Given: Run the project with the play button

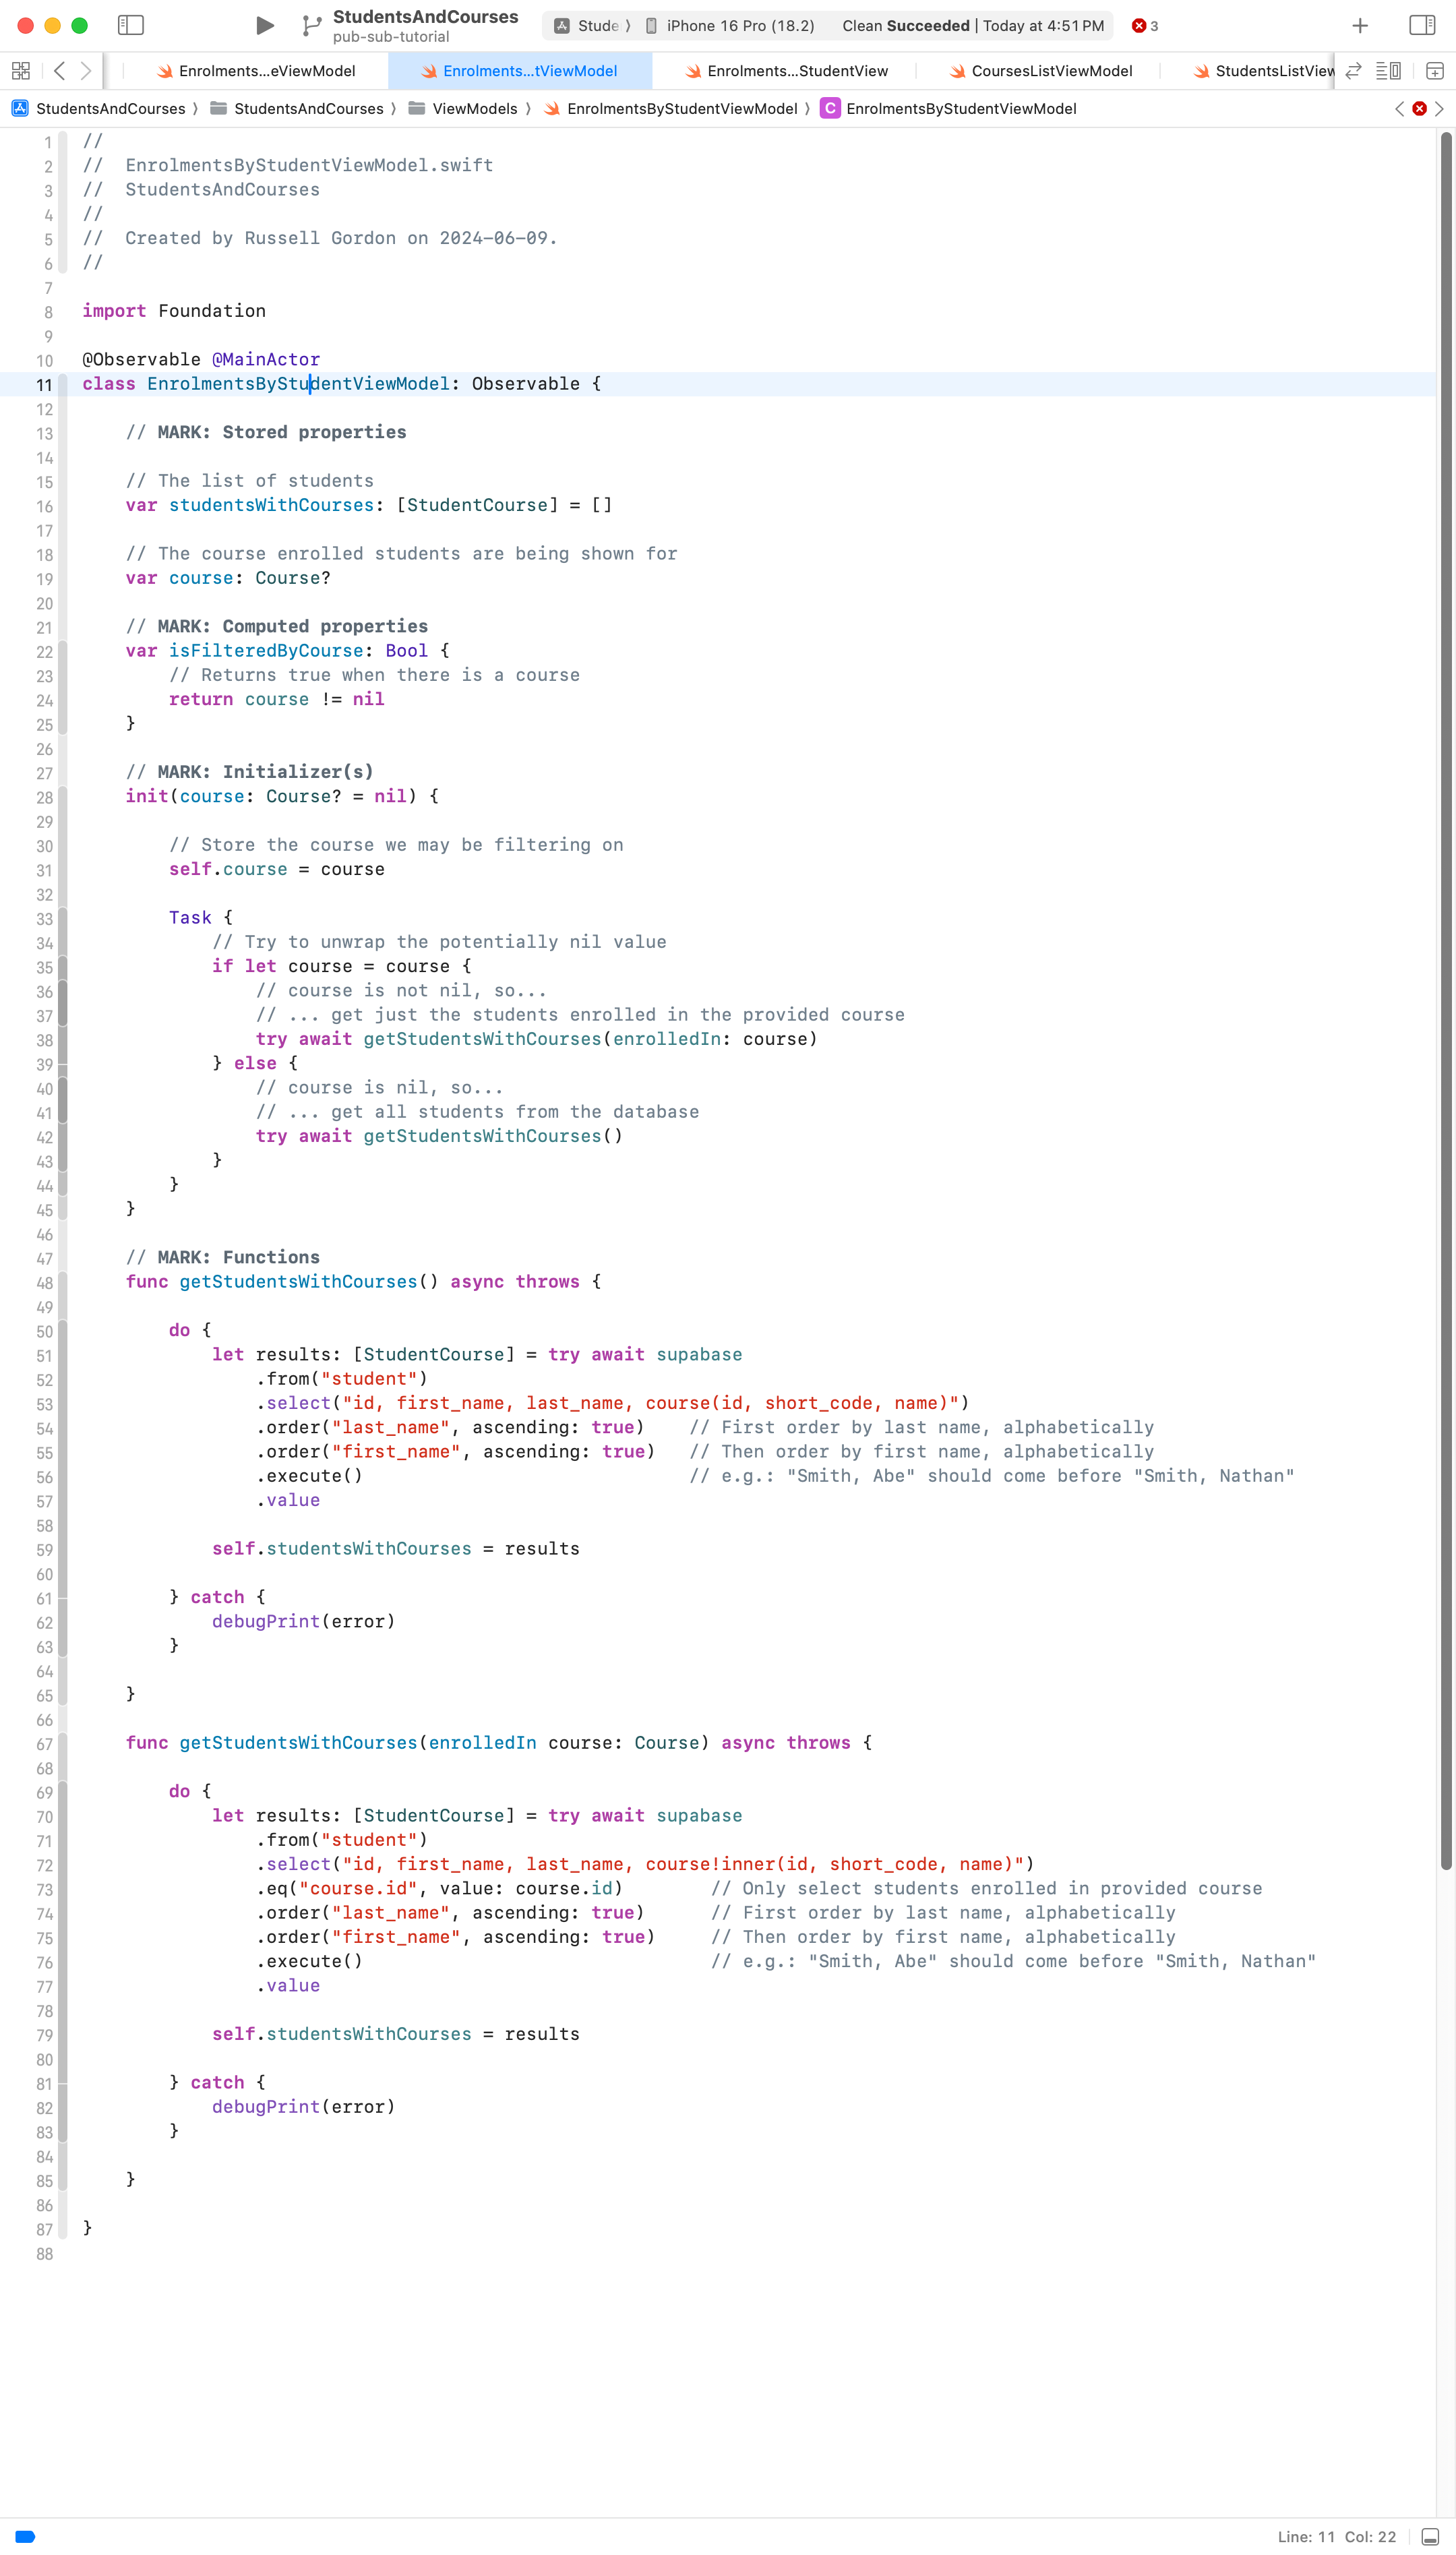Looking at the screenshot, I should pos(264,26).
